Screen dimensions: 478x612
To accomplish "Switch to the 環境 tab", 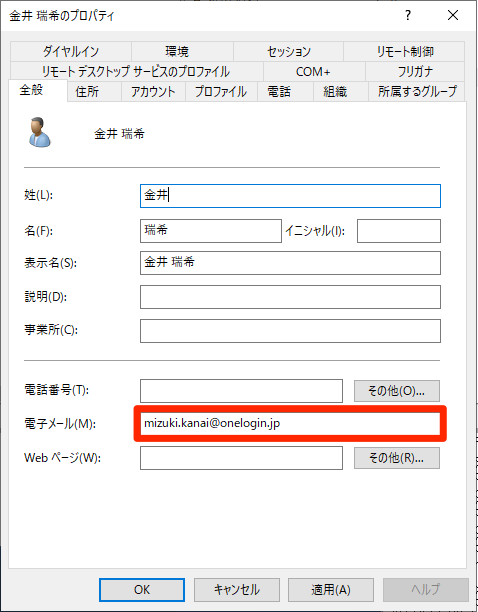I will pyautogui.click(x=182, y=51).
